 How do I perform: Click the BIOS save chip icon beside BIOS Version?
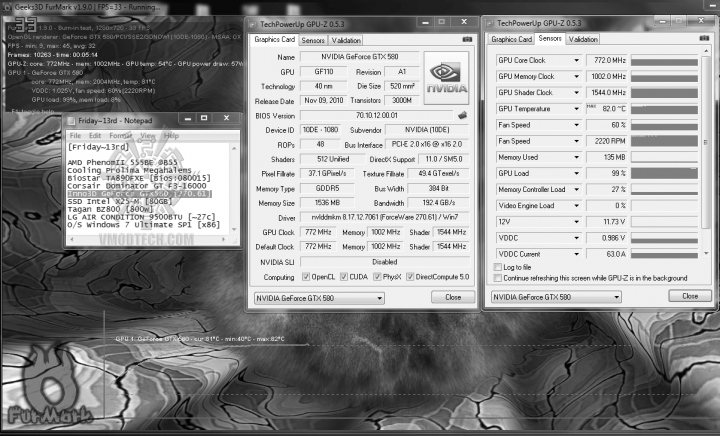point(462,115)
